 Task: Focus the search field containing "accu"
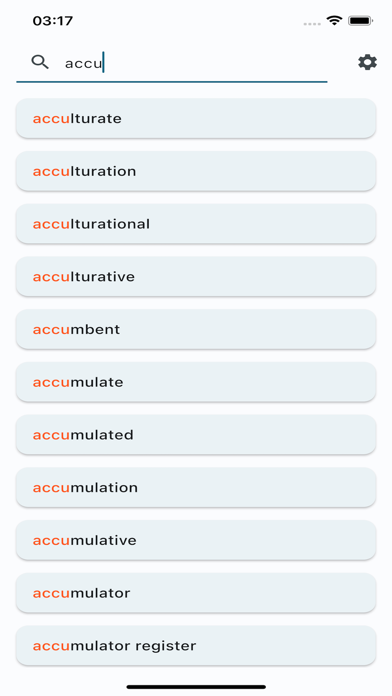tap(172, 63)
